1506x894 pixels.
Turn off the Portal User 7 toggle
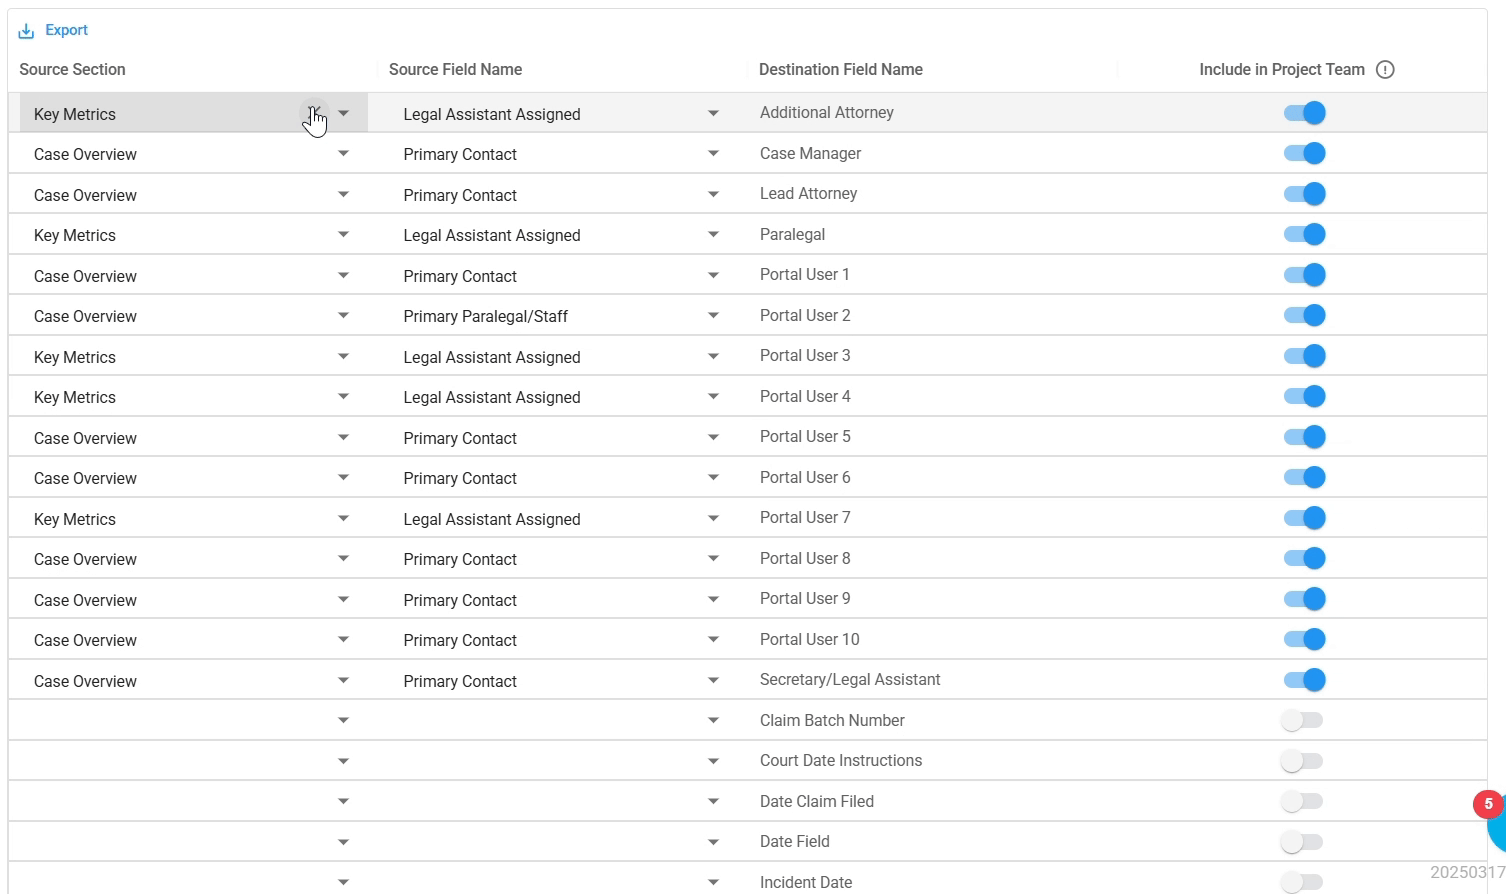1305,518
